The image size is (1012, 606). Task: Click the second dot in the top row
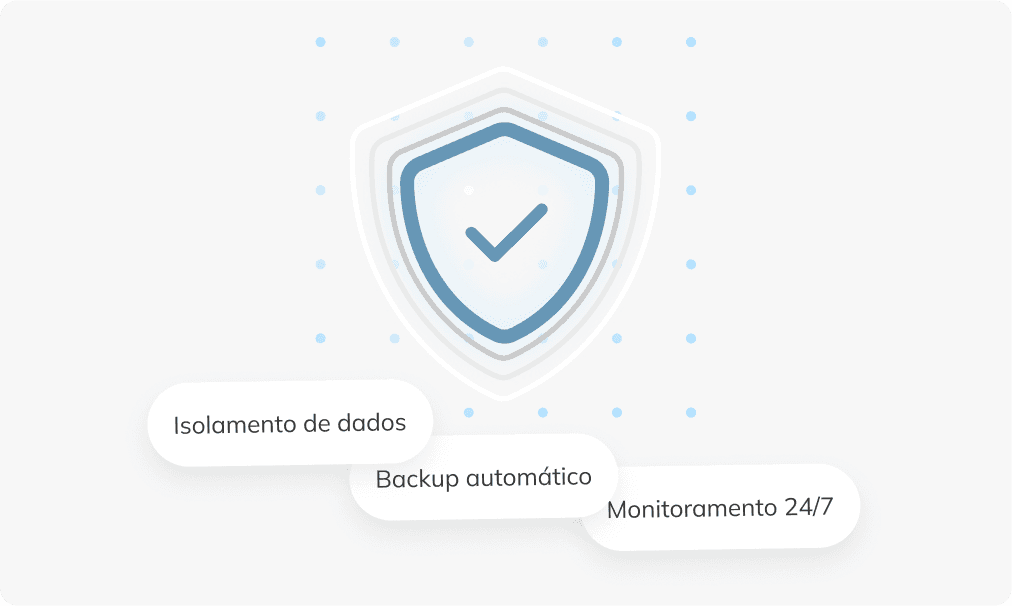pos(394,42)
